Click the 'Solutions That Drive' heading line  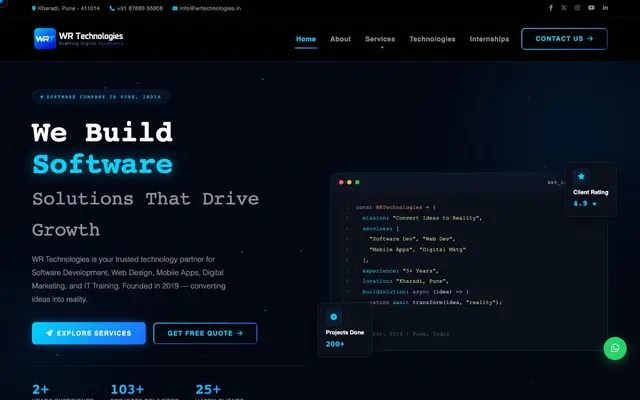coord(145,199)
